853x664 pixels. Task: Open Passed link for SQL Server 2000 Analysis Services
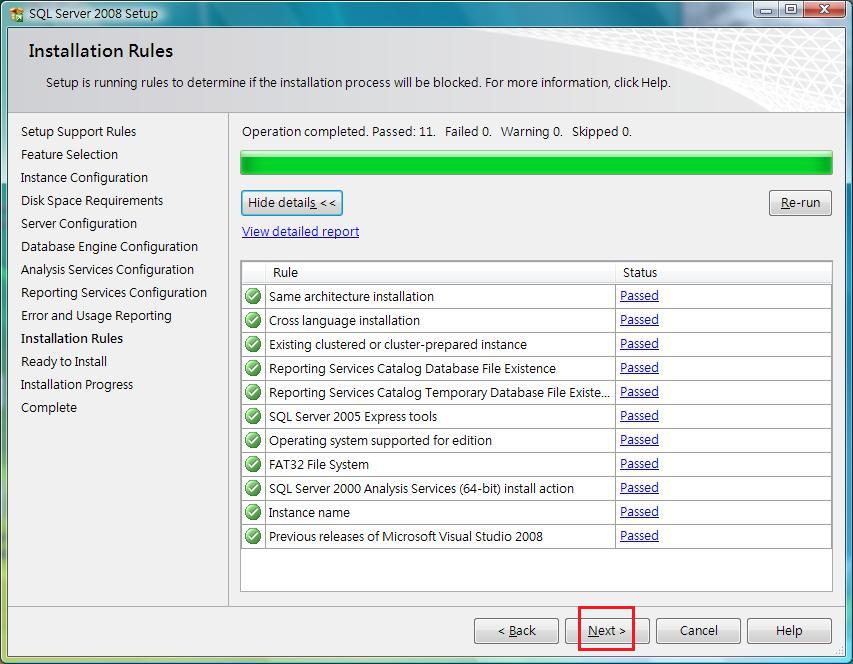pyautogui.click(x=639, y=487)
